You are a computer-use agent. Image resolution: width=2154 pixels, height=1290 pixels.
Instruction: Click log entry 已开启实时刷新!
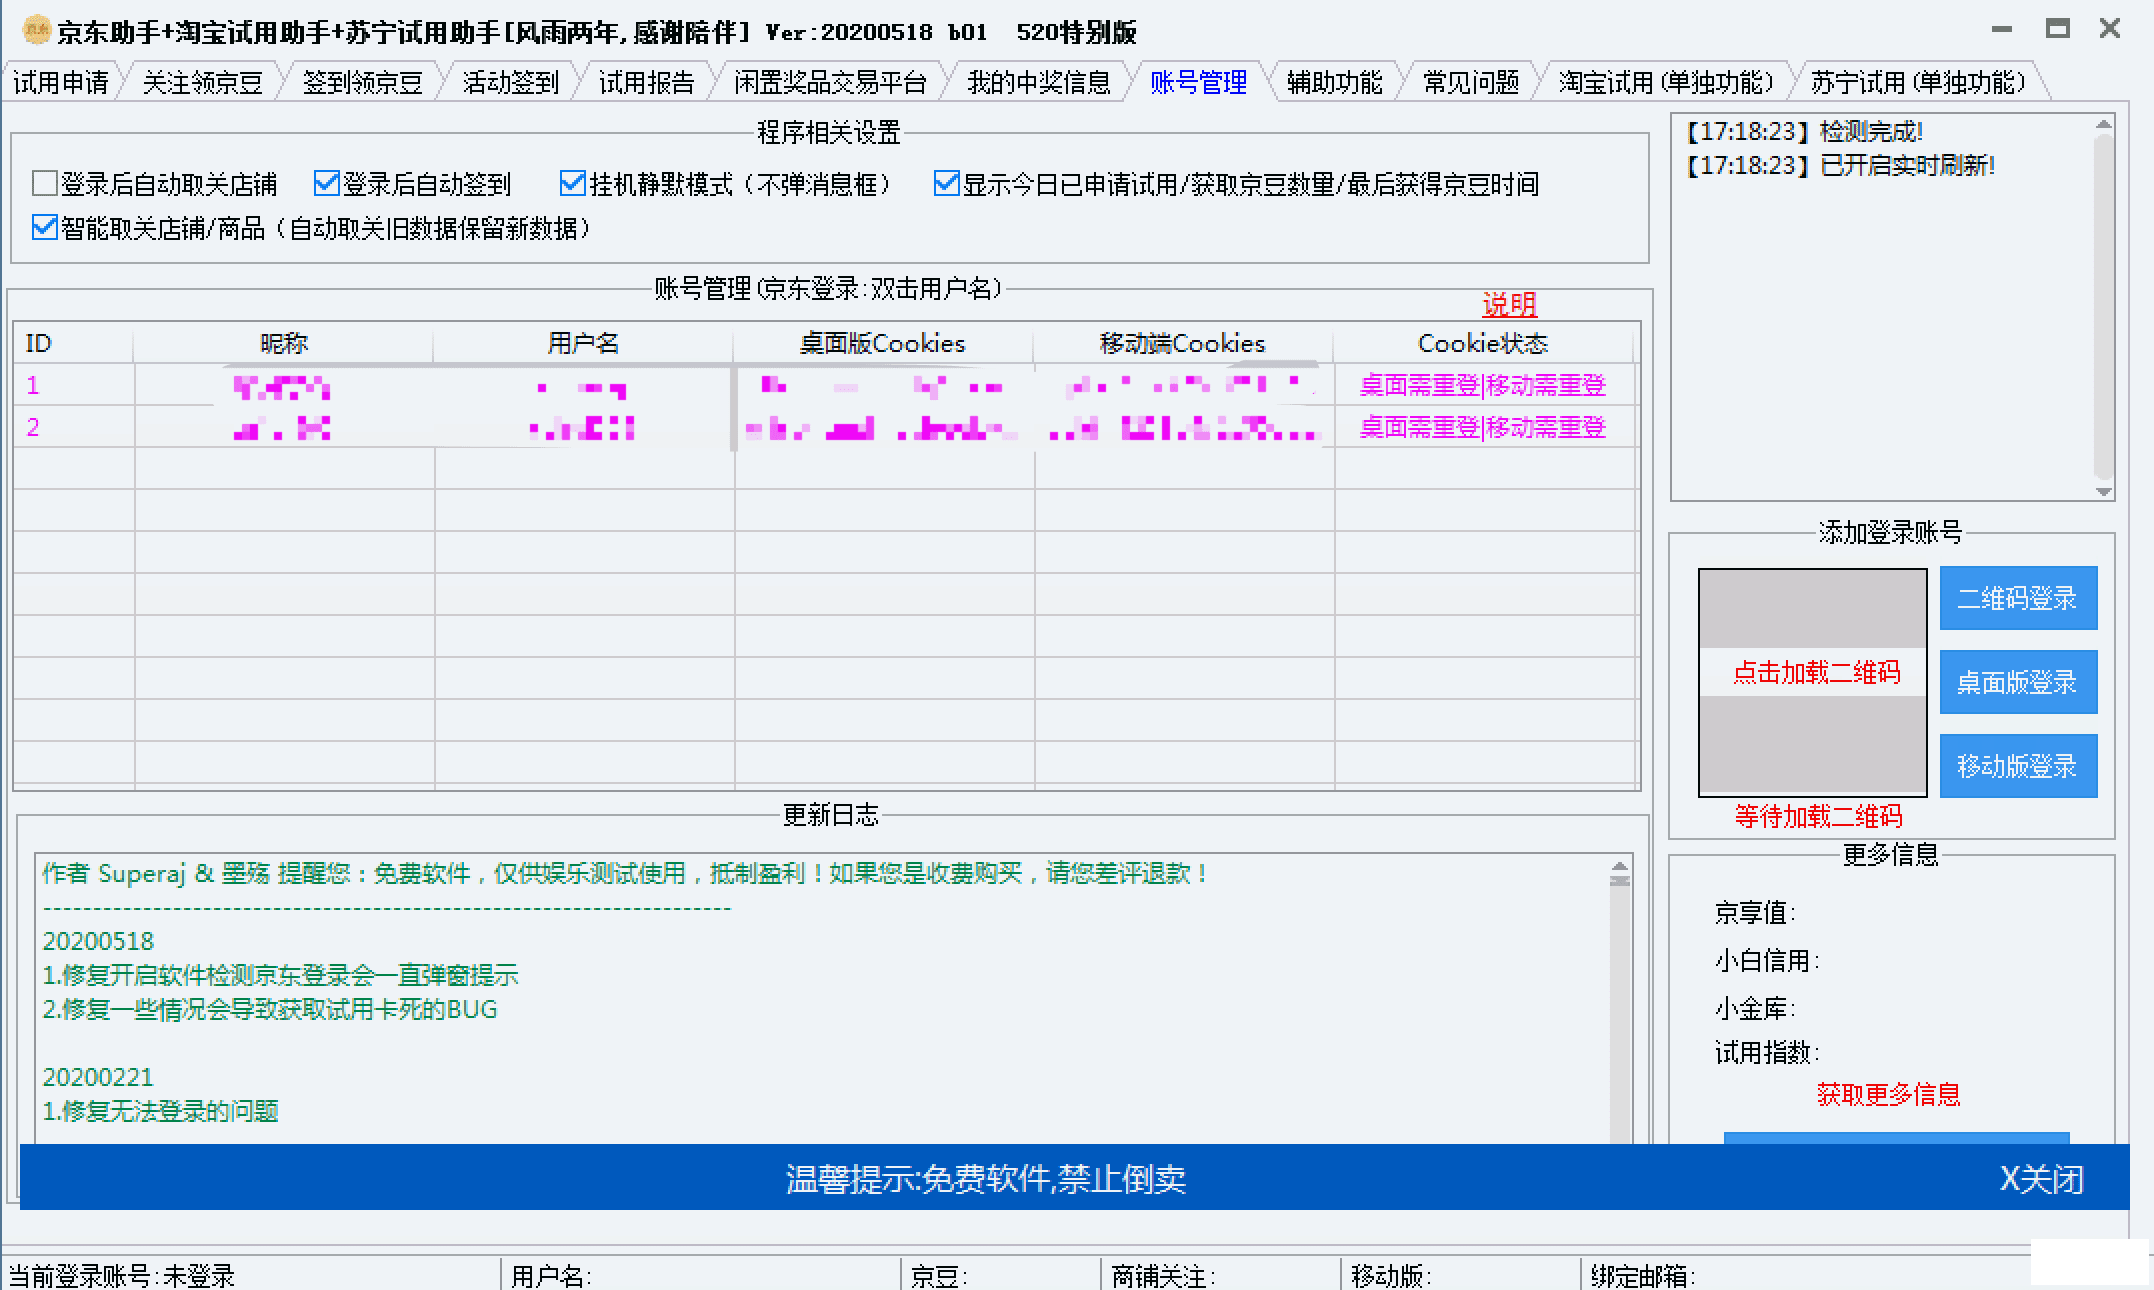[1840, 165]
